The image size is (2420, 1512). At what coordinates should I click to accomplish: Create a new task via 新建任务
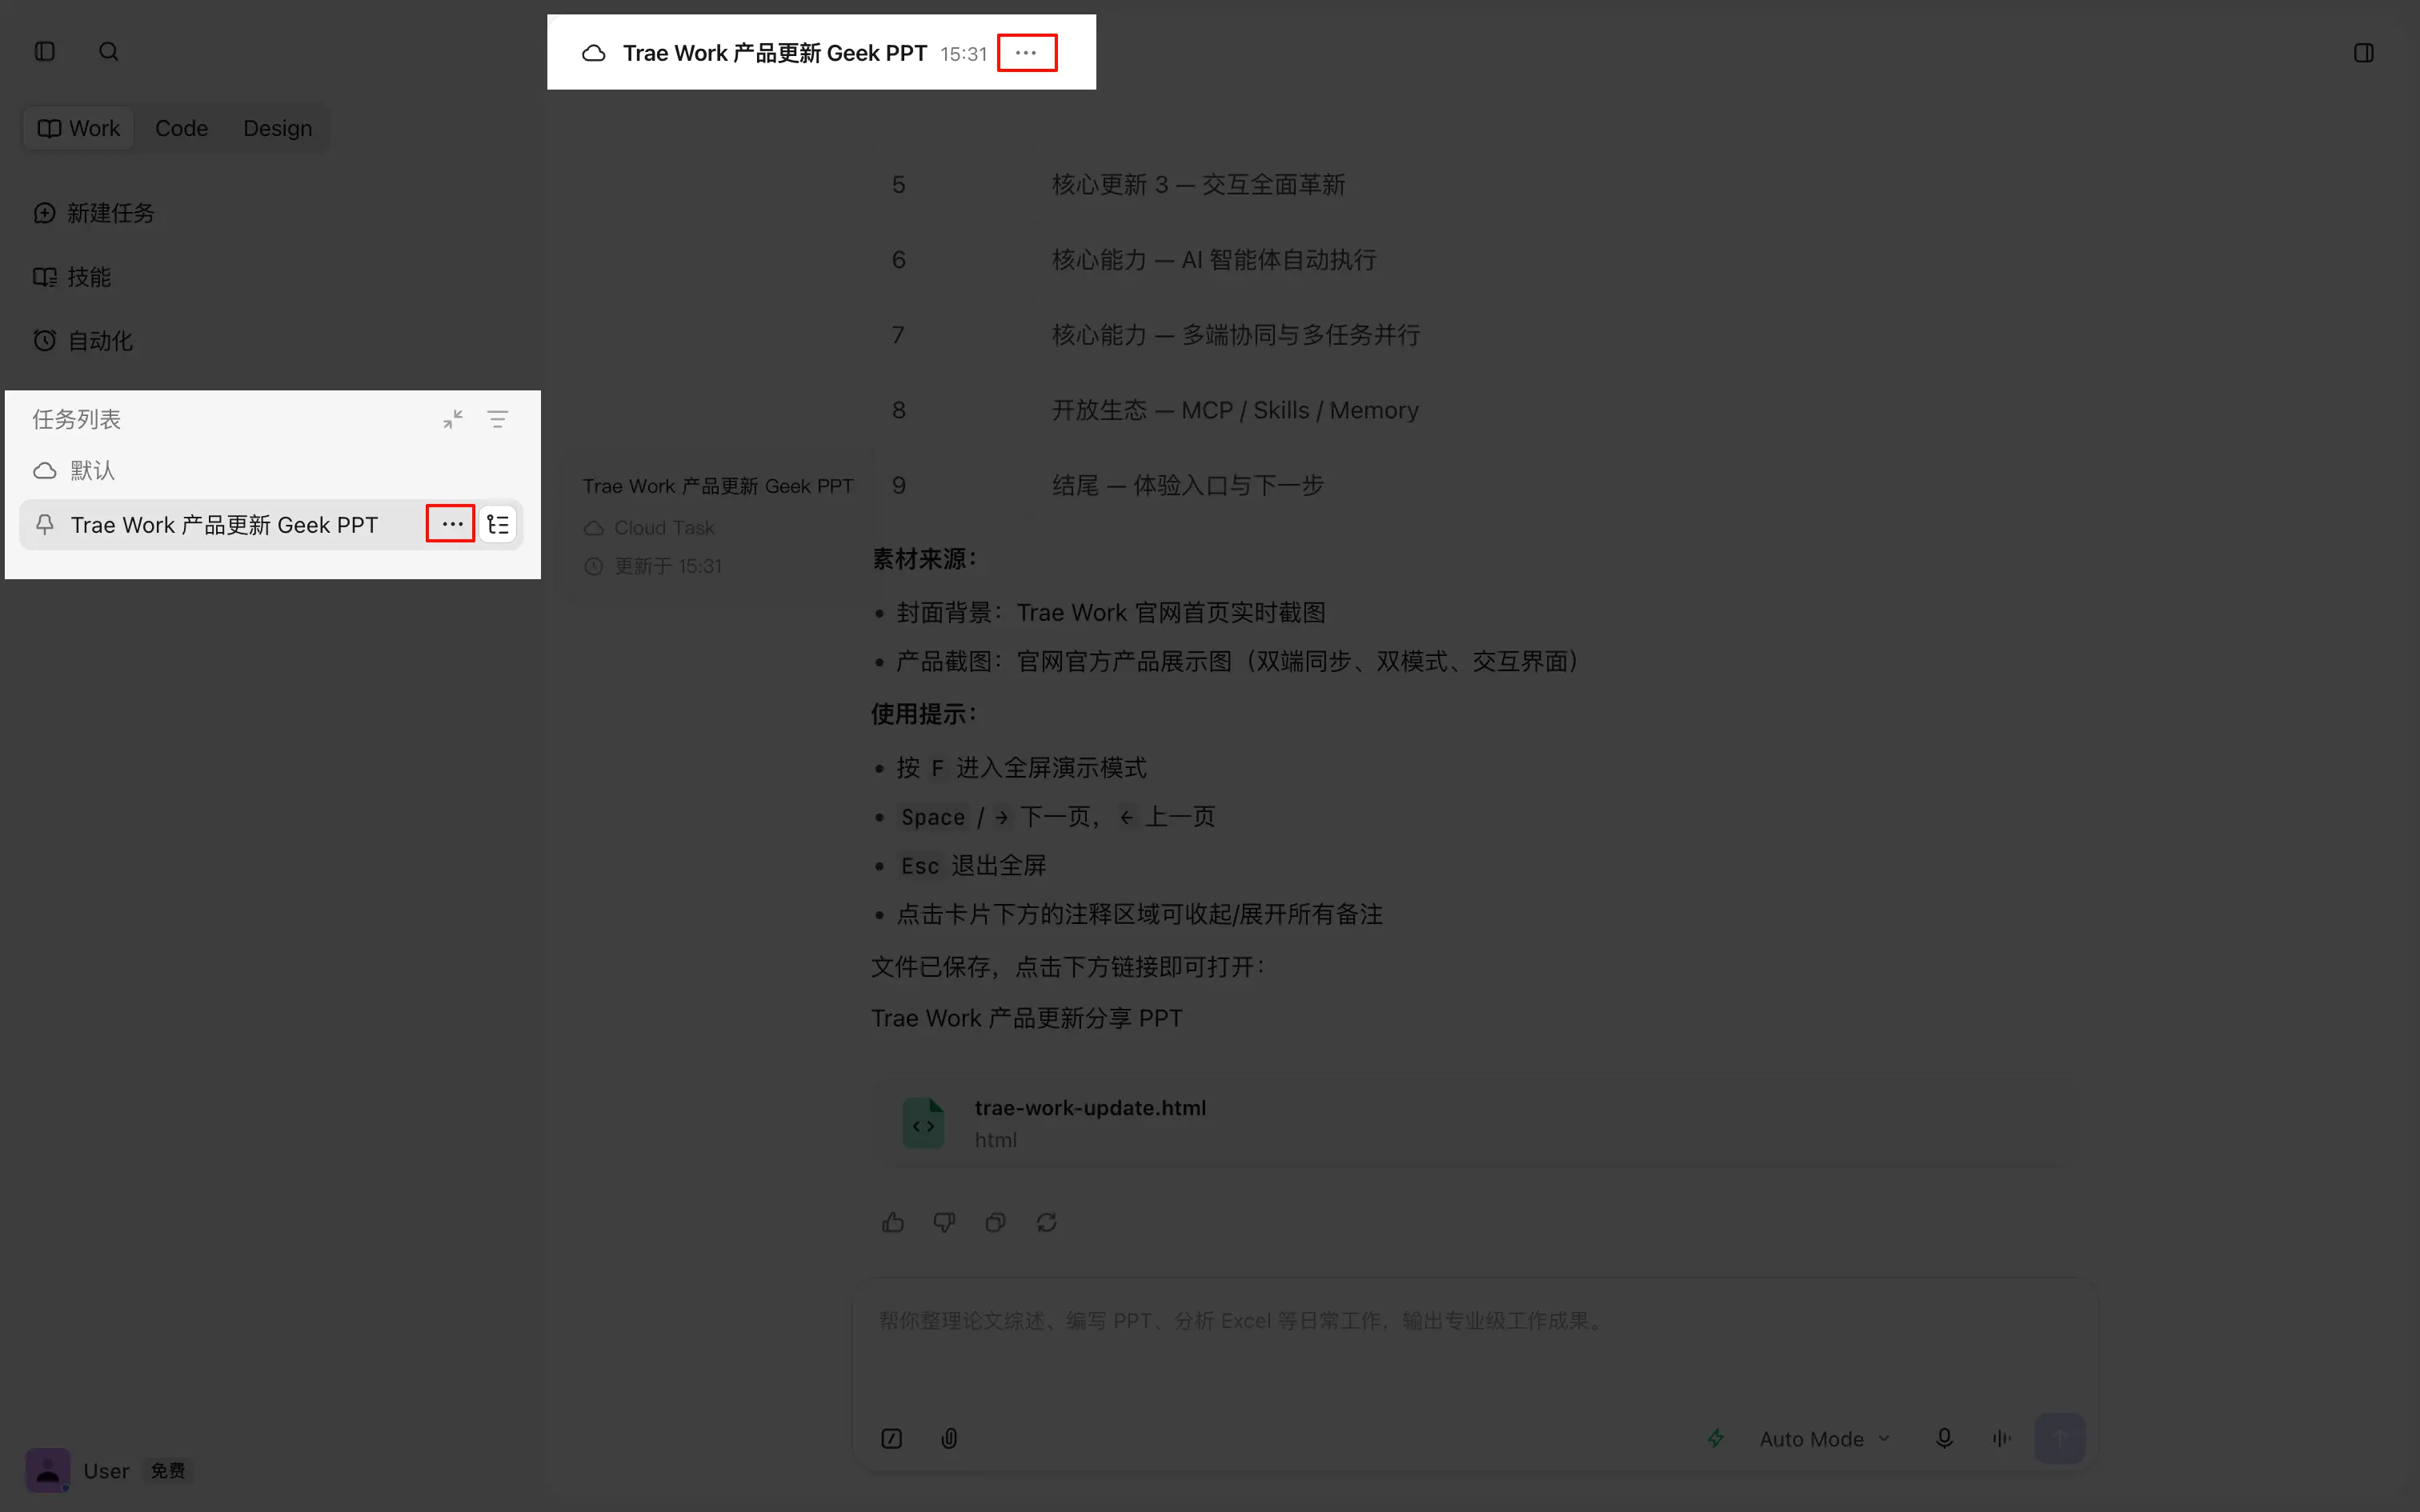pyautogui.click(x=94, y=213)
